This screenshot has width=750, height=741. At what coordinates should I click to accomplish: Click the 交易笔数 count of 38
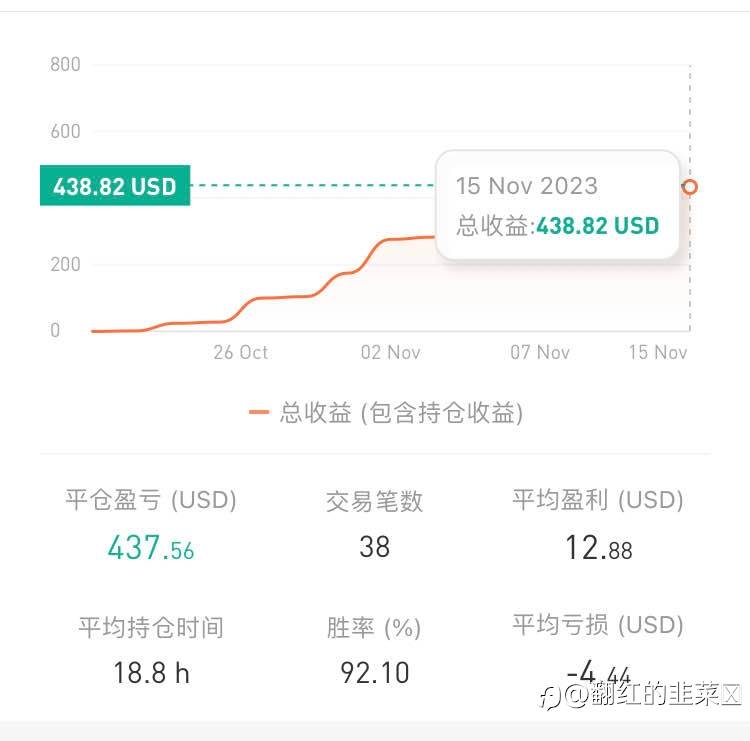point(374,547)
